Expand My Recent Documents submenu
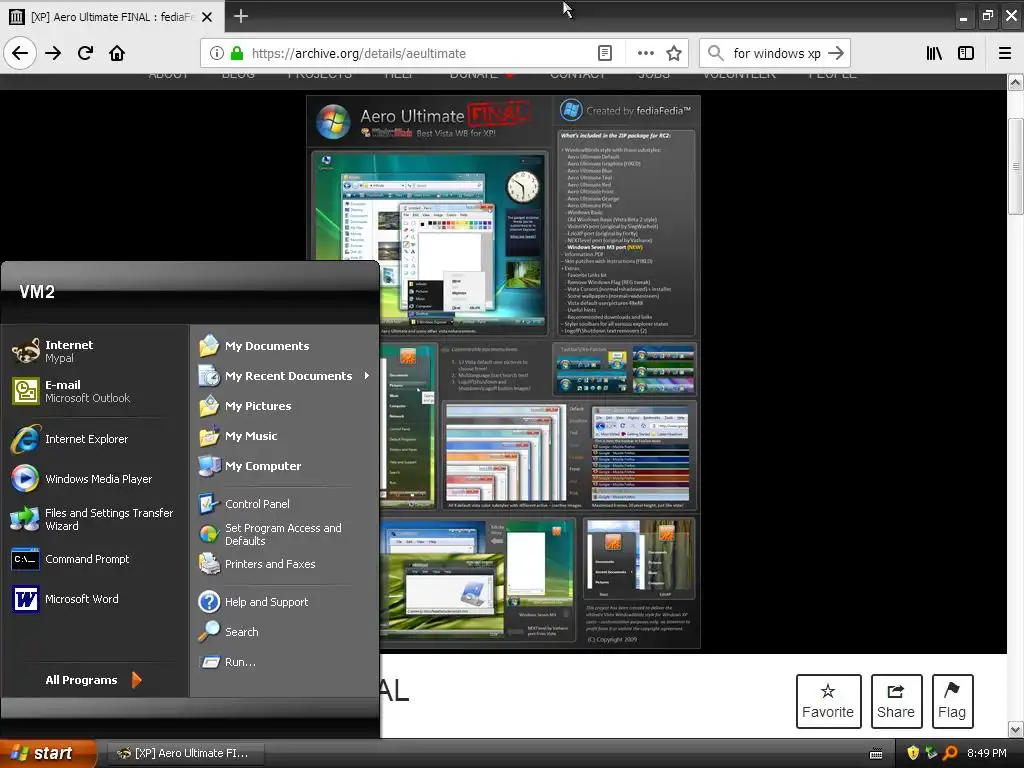The image size is (1024, 768). (285, 376)
